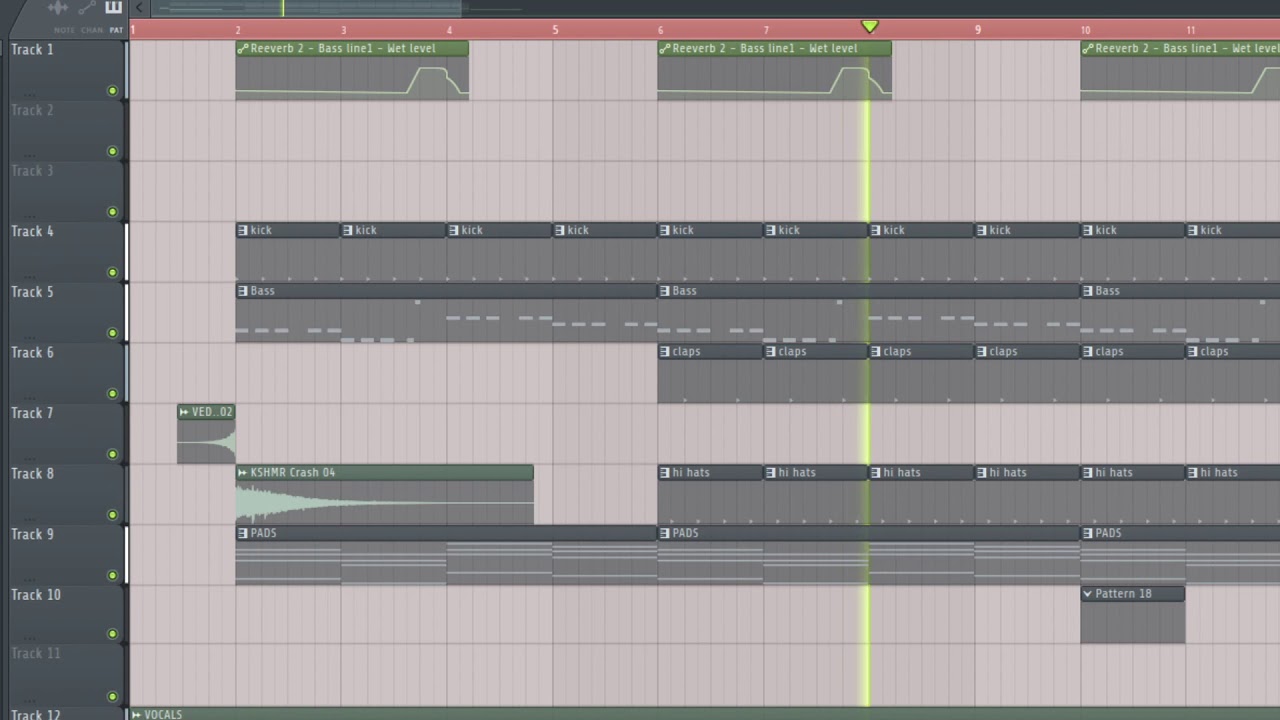Mute Track 3 using its green light
1280x720 pixels.
[112, 212]
